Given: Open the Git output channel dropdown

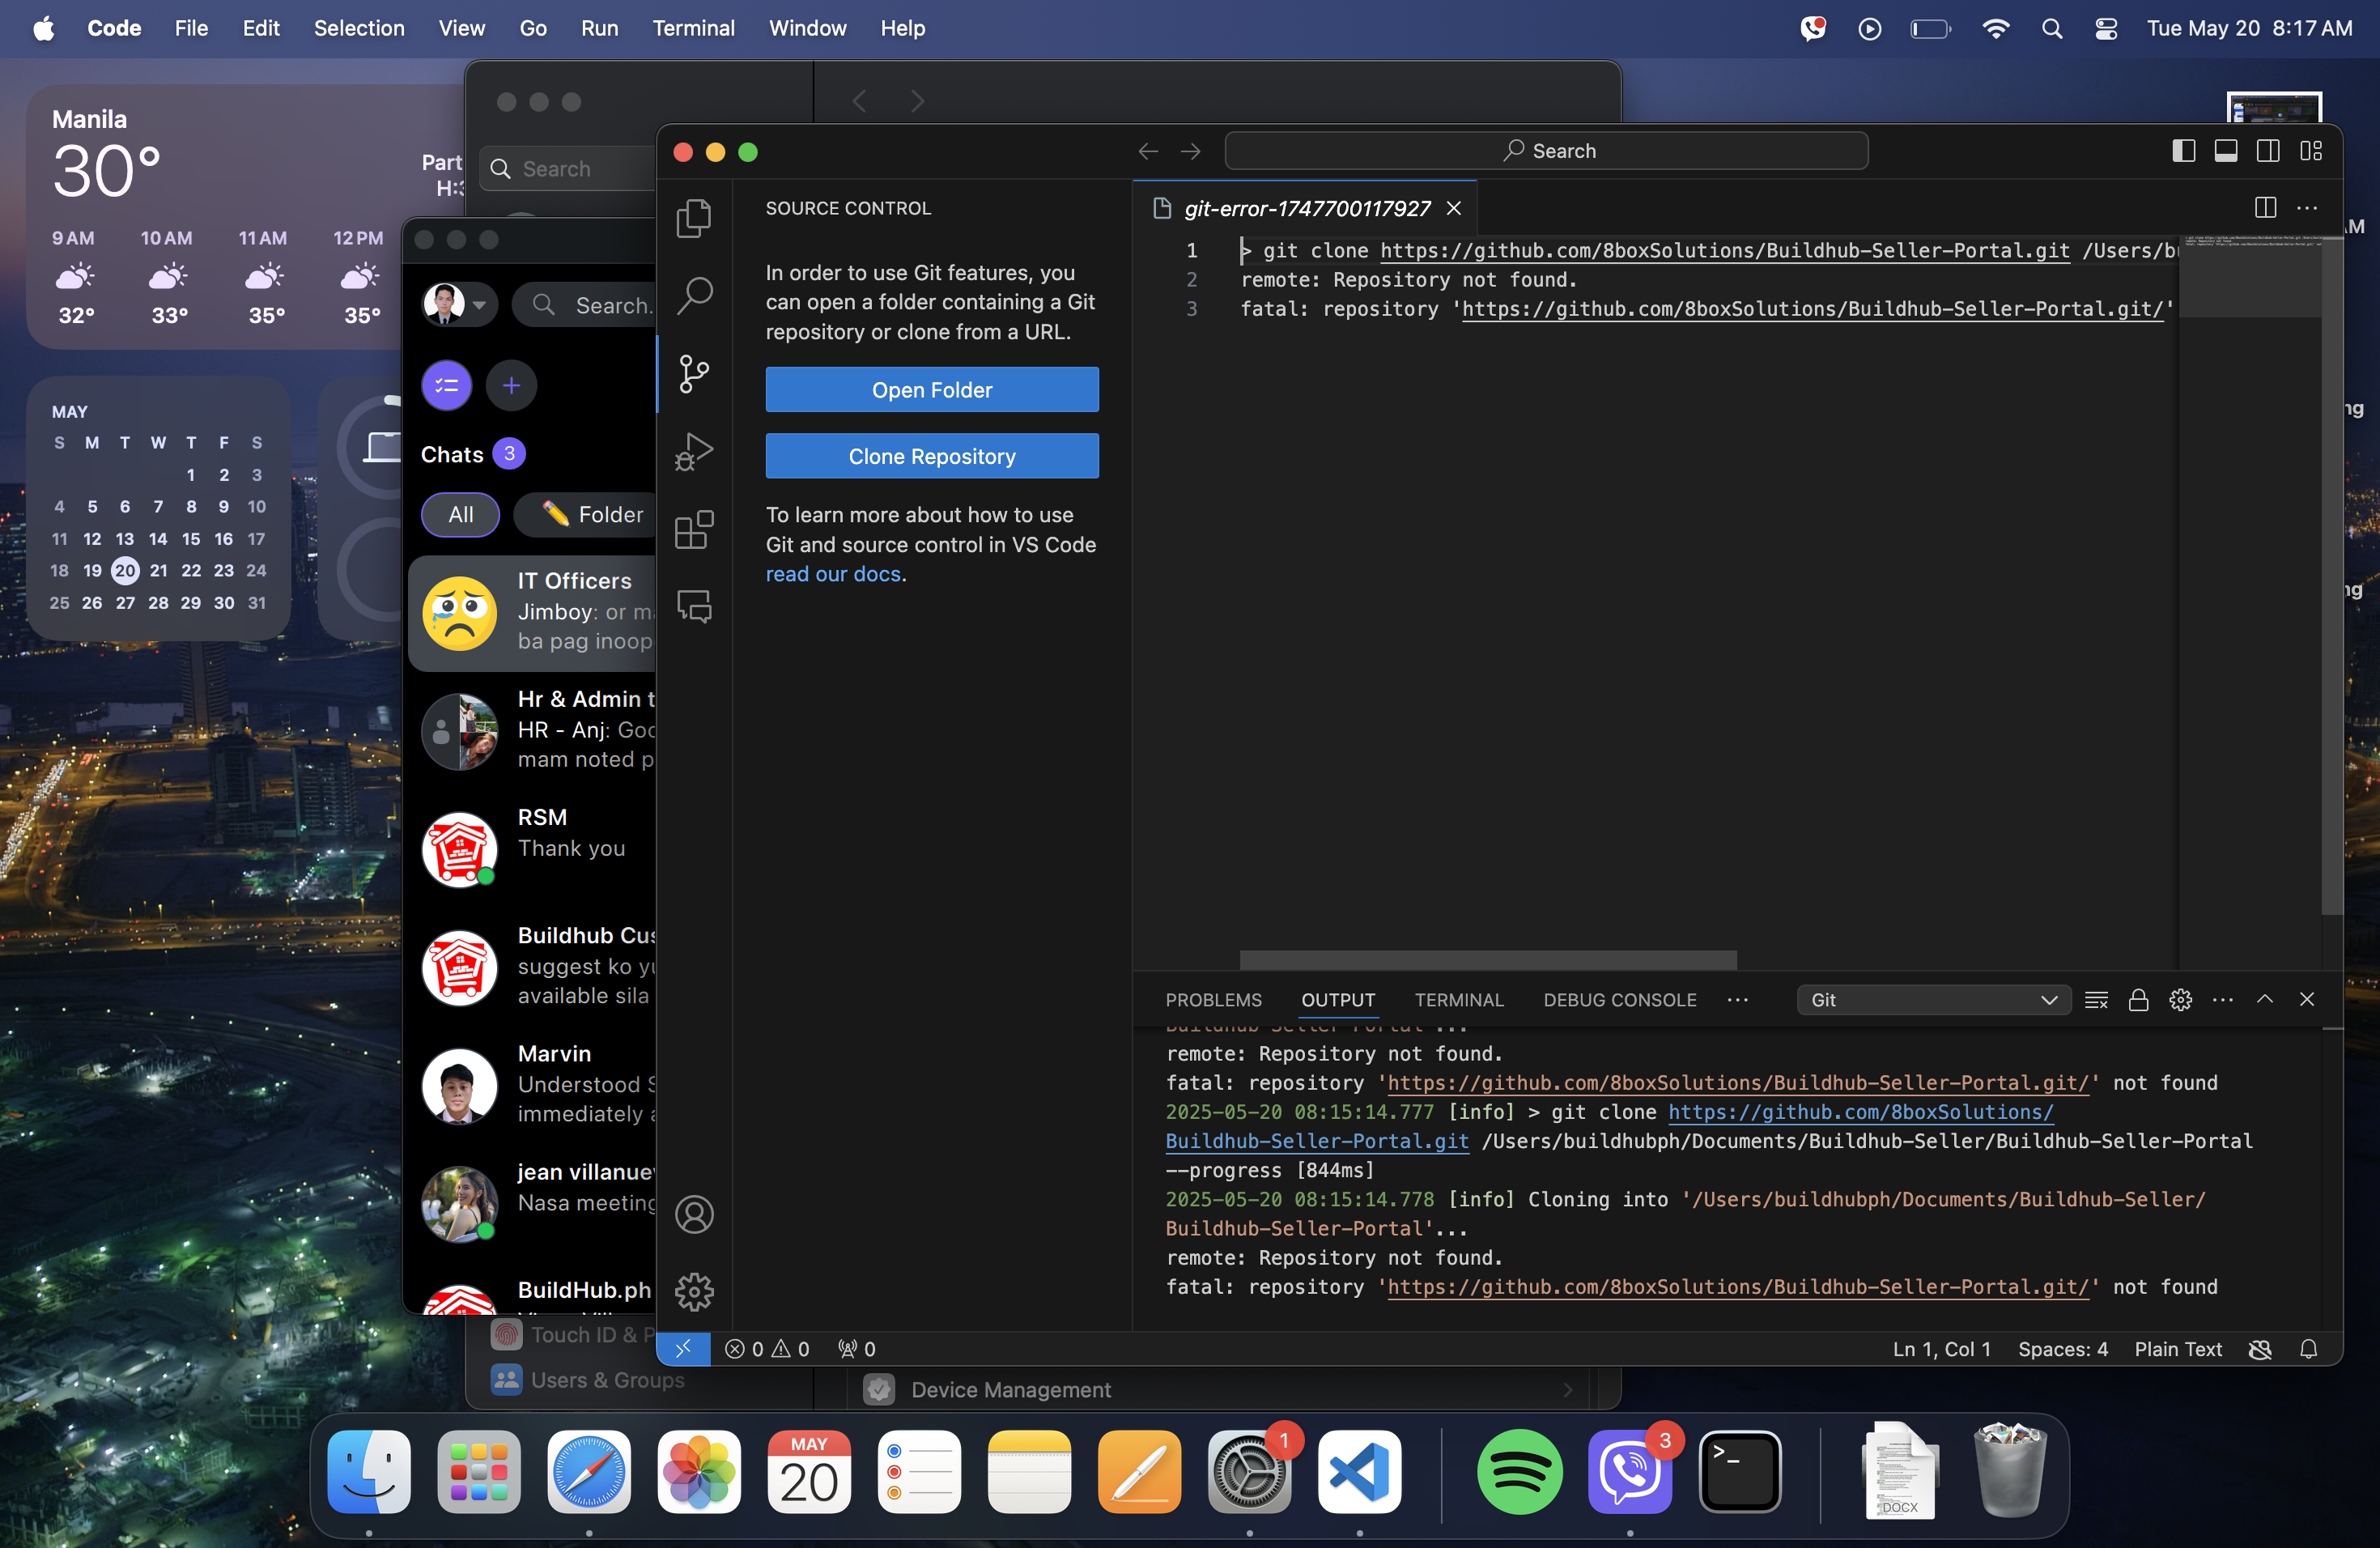Looking at the screenshot, I should pyautogui.click(x=1933, y=1000).
